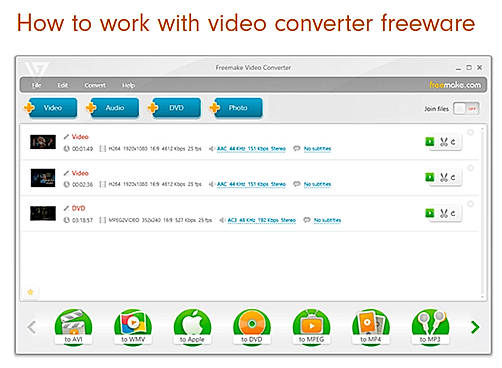Screen dimensions: 502x368
Task: Click the red DVD title text
Action: click(78, 208)
